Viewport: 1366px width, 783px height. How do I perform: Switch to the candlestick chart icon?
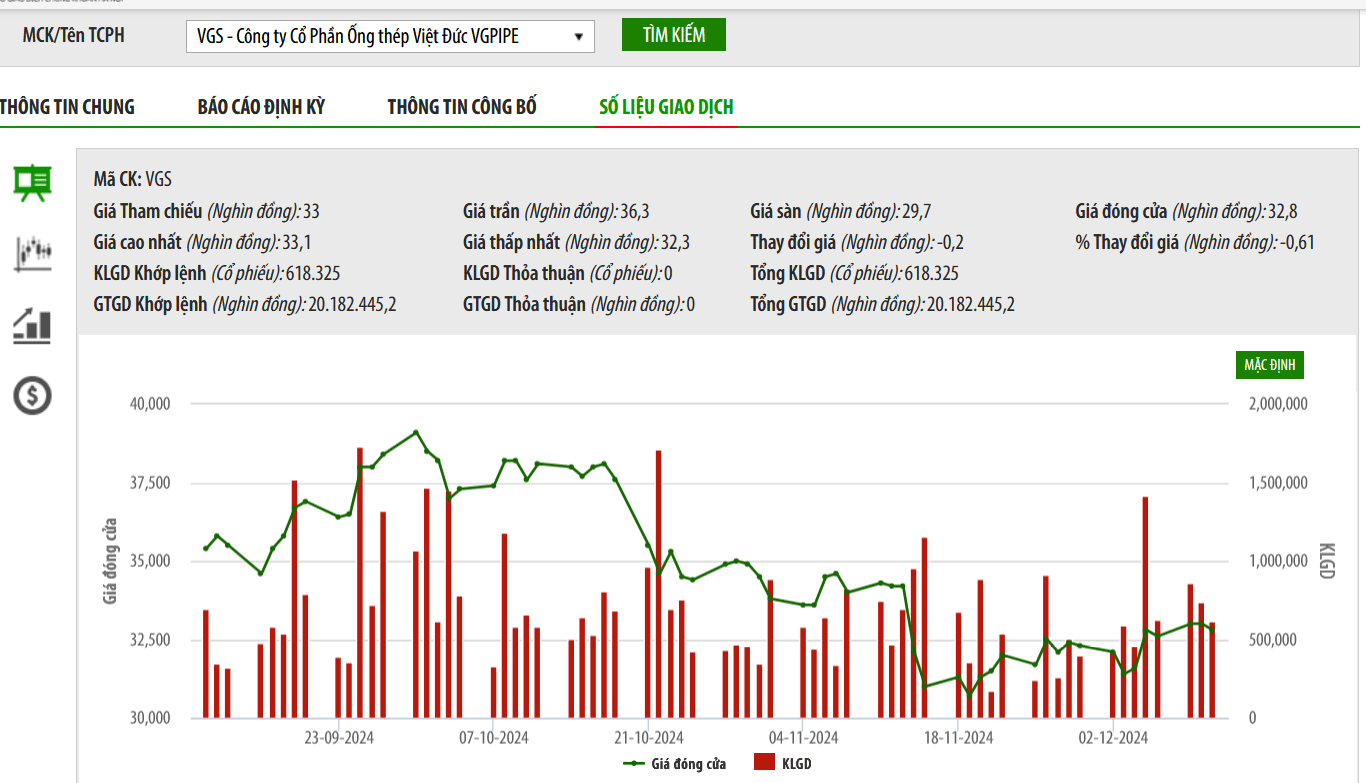(x=32, y=254)
